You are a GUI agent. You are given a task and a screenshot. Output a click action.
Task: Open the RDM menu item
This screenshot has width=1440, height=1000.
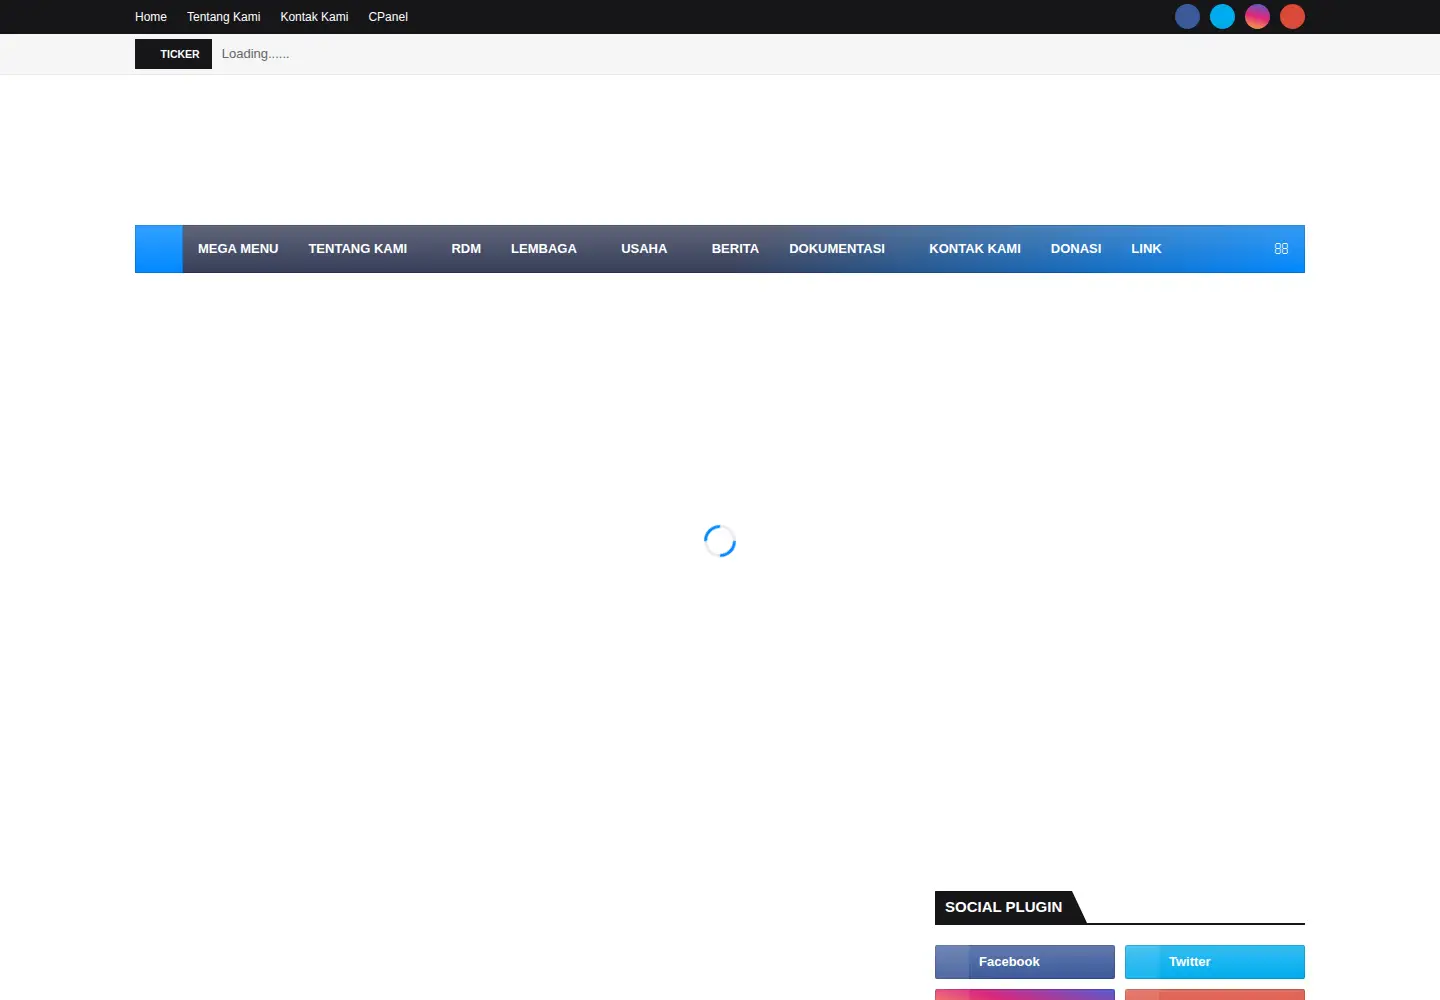[466, 249]
